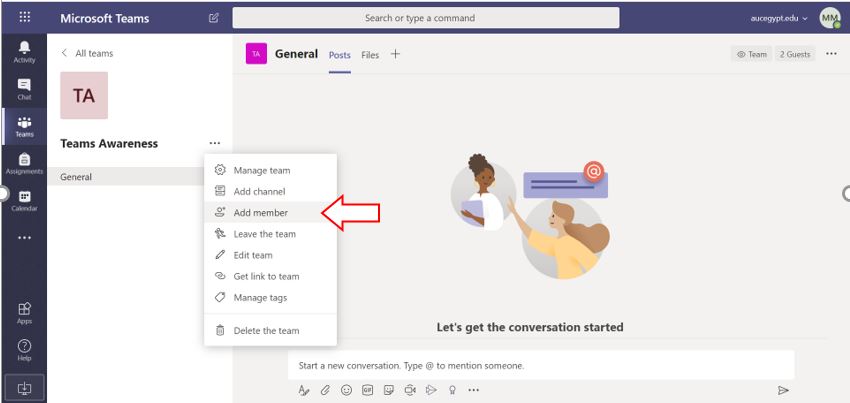Viewport: 850px width, 403px height.
Task: Open the aucegypt.edu organization dropdown
Action: click(779, 18)
